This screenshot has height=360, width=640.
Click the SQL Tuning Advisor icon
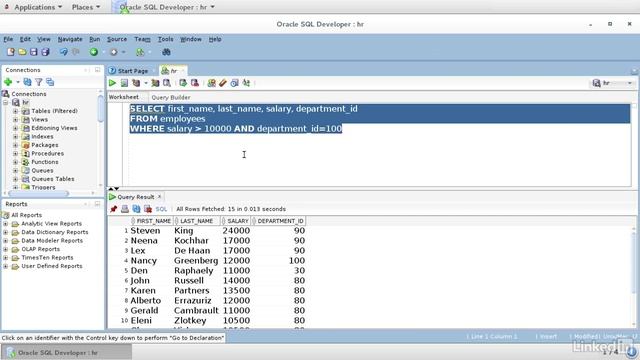click(167, 83)
